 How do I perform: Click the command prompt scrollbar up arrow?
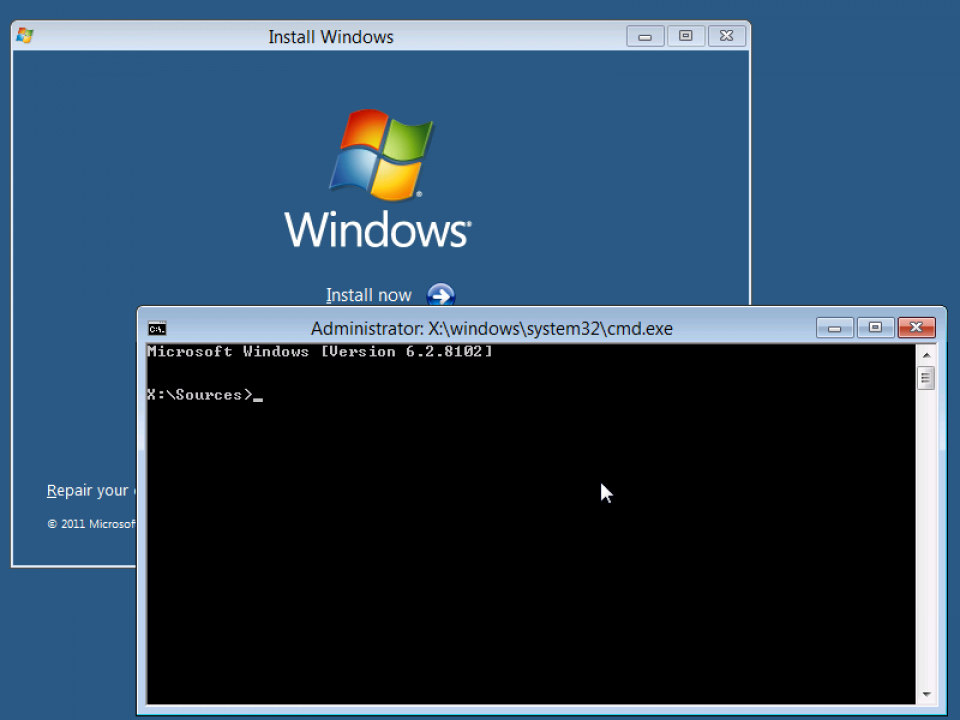coord(926,355)
